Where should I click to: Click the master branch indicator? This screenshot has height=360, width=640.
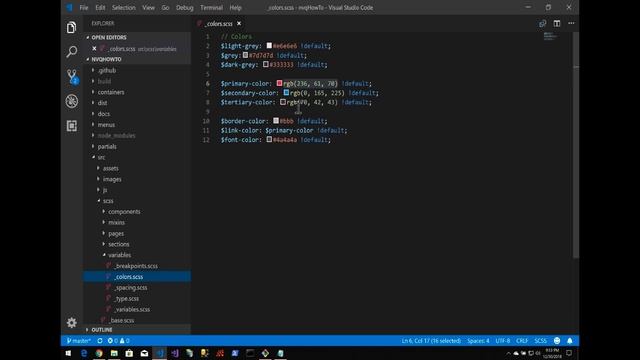pos(78,341)
